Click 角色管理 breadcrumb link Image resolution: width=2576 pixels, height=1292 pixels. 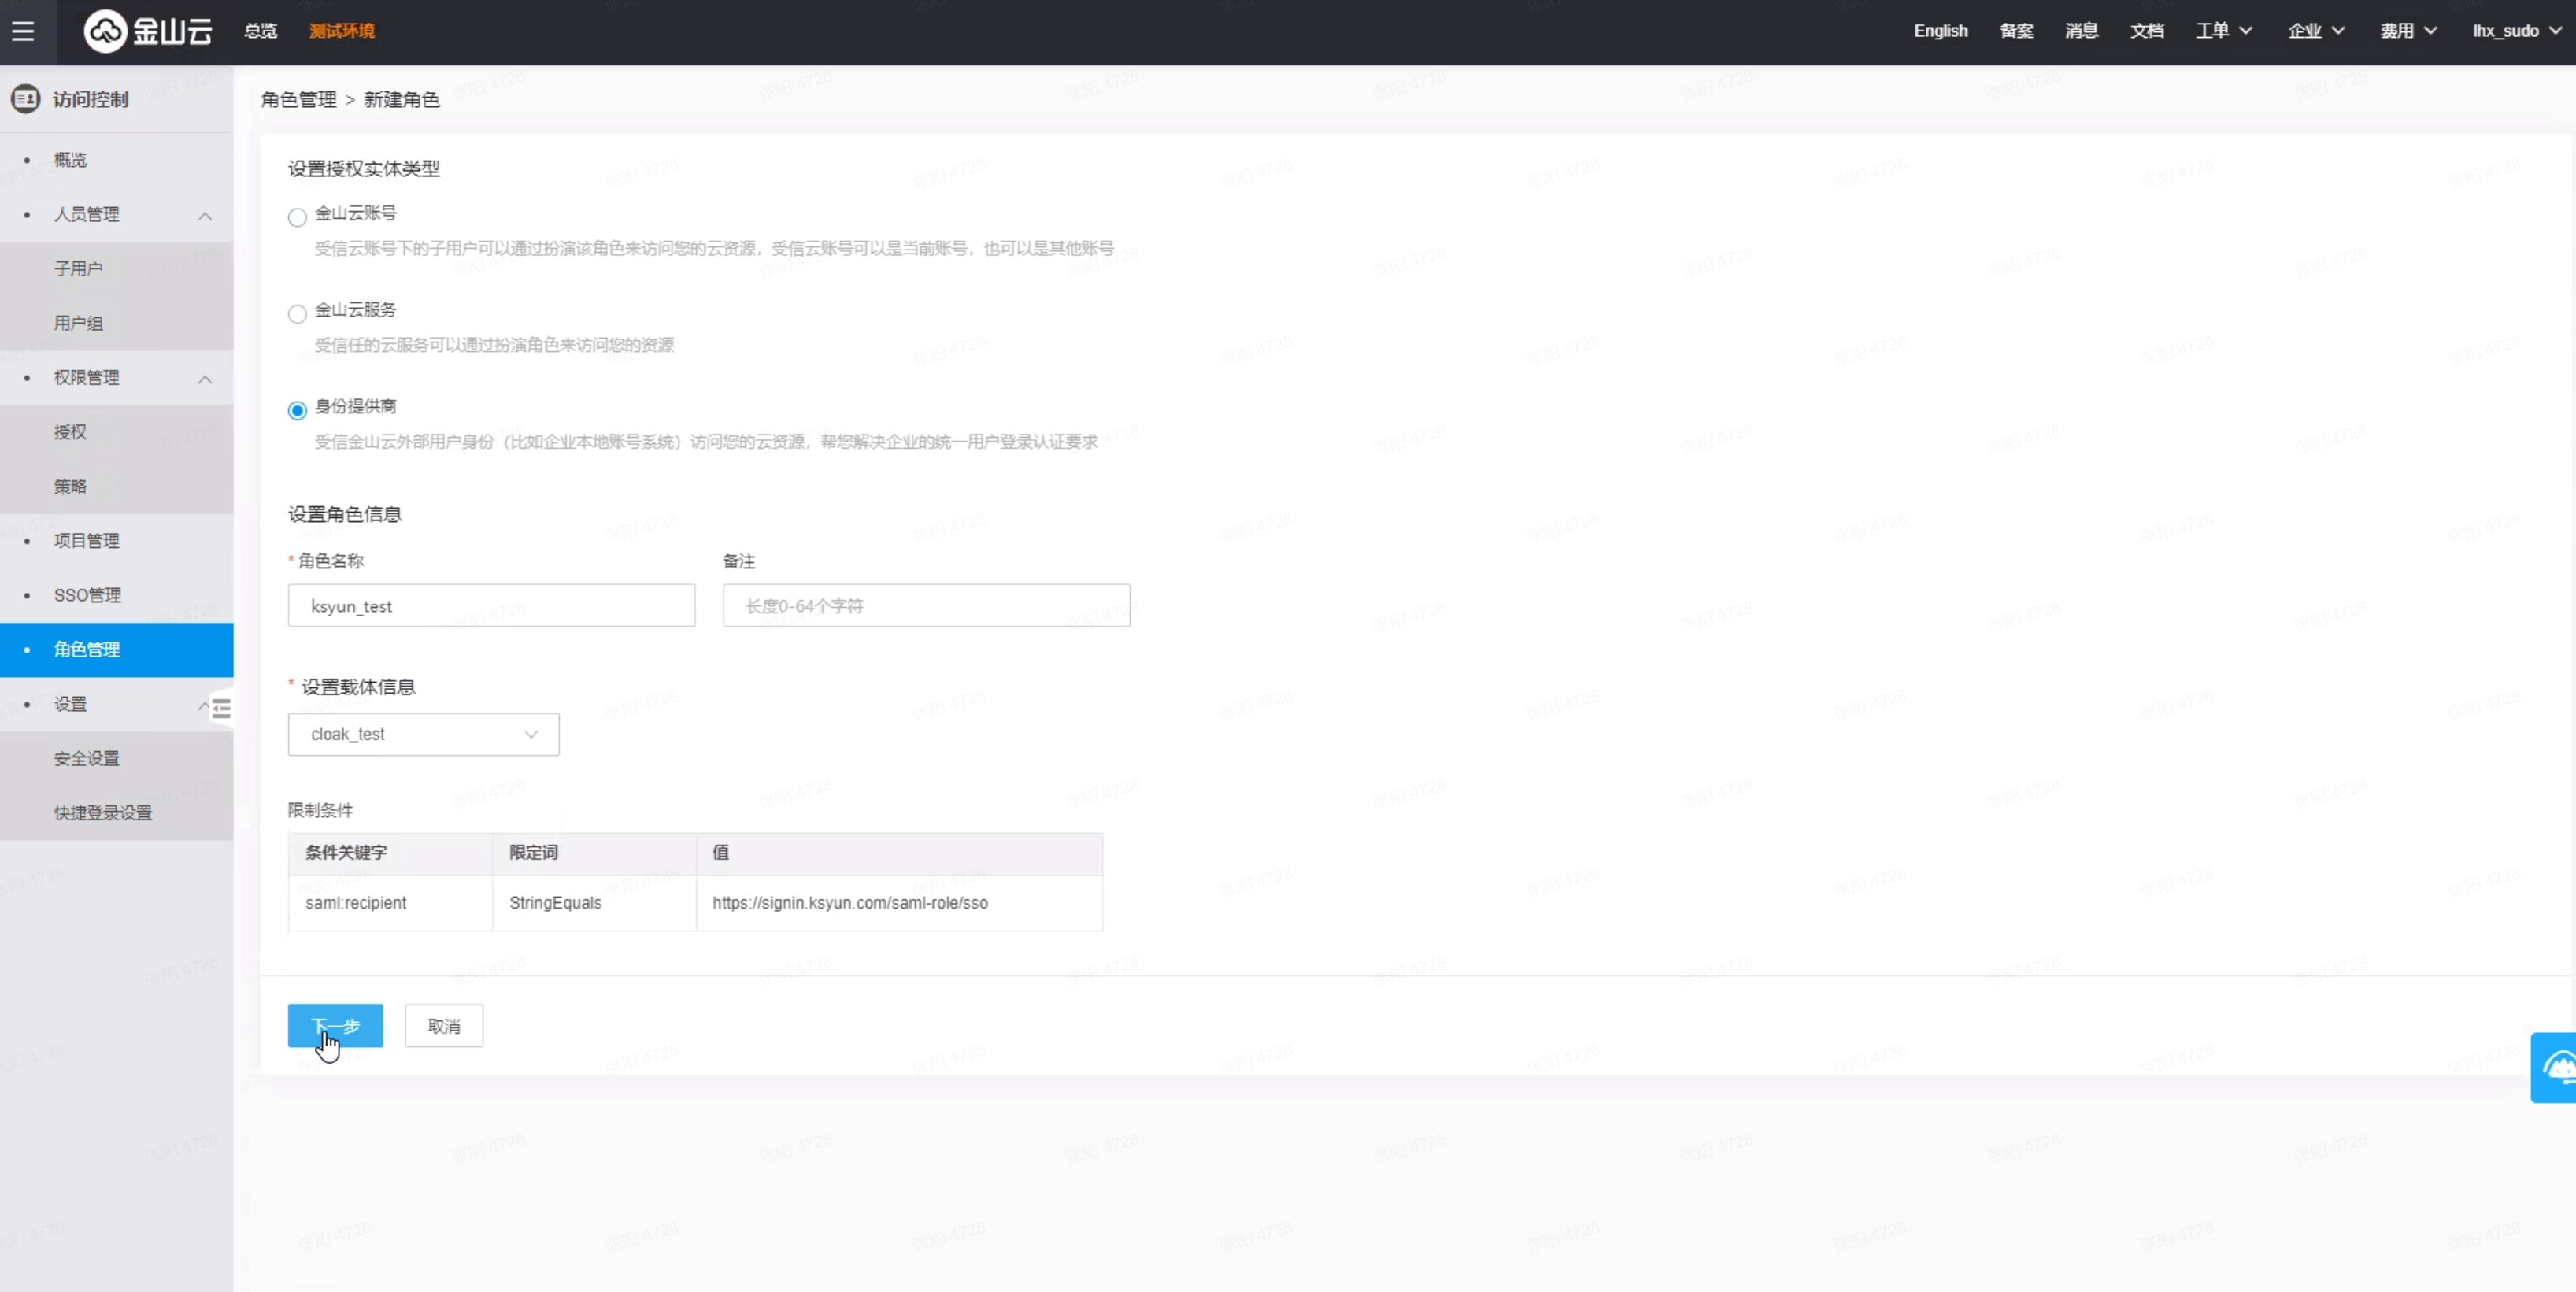pyautogui.click(x=298, y=99)
